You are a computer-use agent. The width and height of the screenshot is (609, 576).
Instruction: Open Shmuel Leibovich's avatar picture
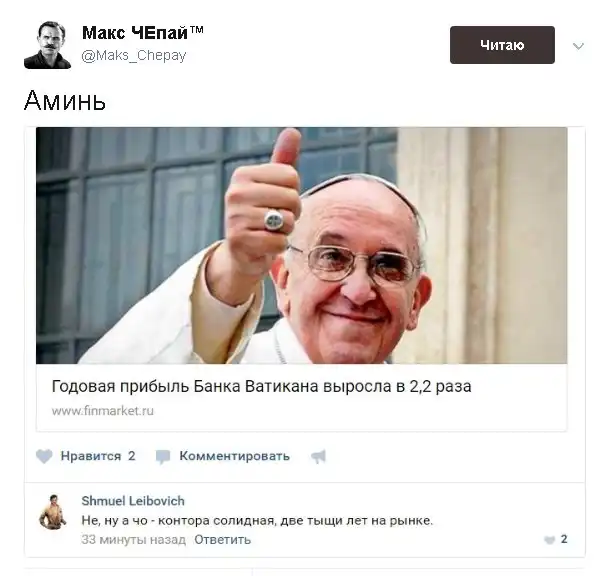click(x=53, y=512)
